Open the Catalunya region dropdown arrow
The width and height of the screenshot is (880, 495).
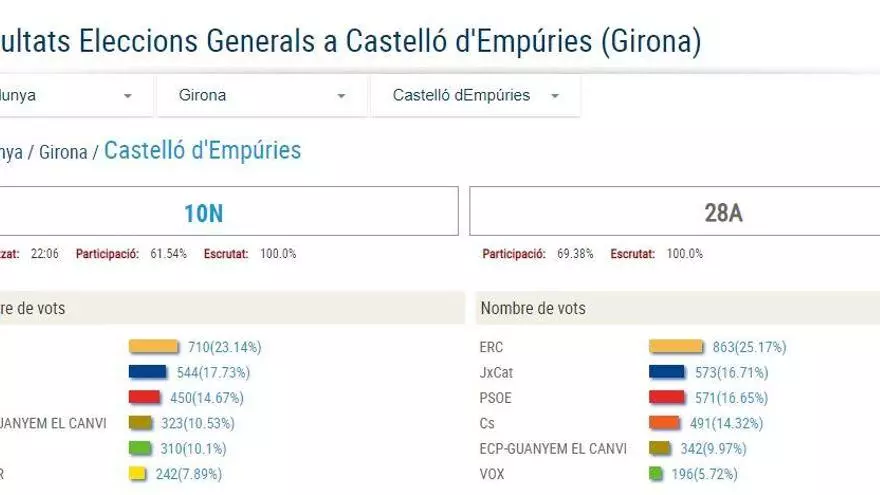coord(127,96)
